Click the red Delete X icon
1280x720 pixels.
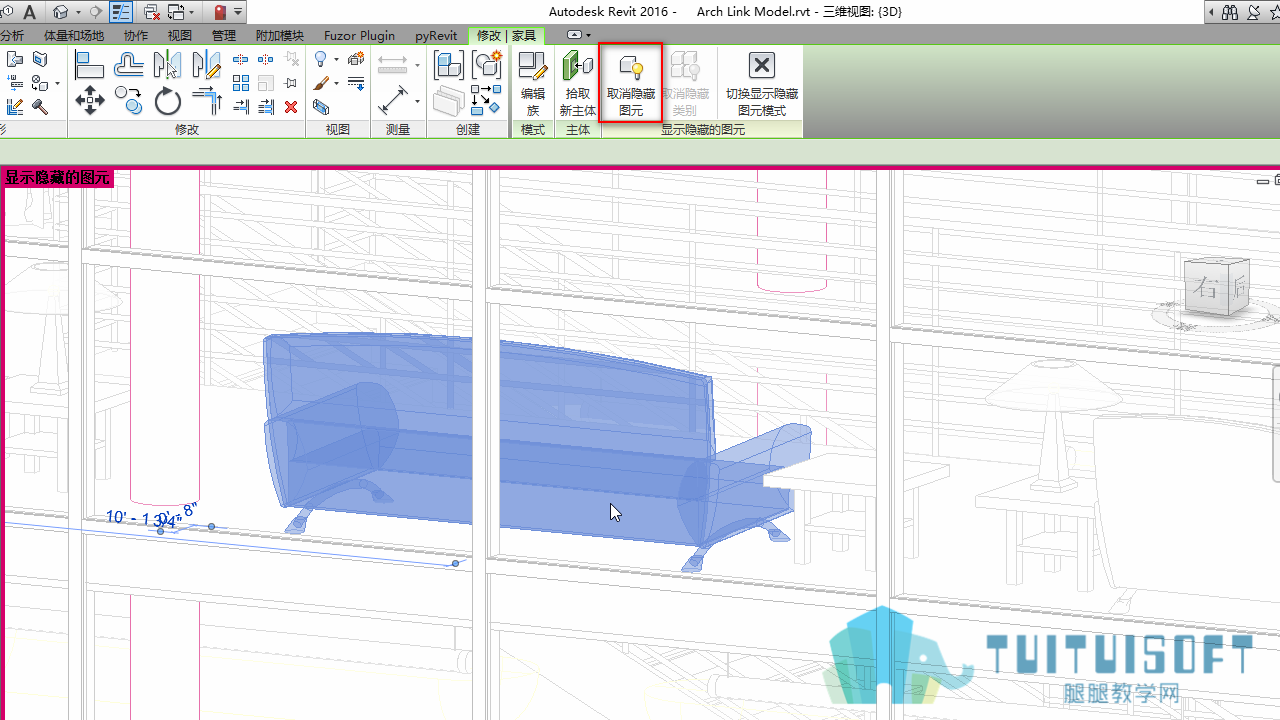(291, 107)
